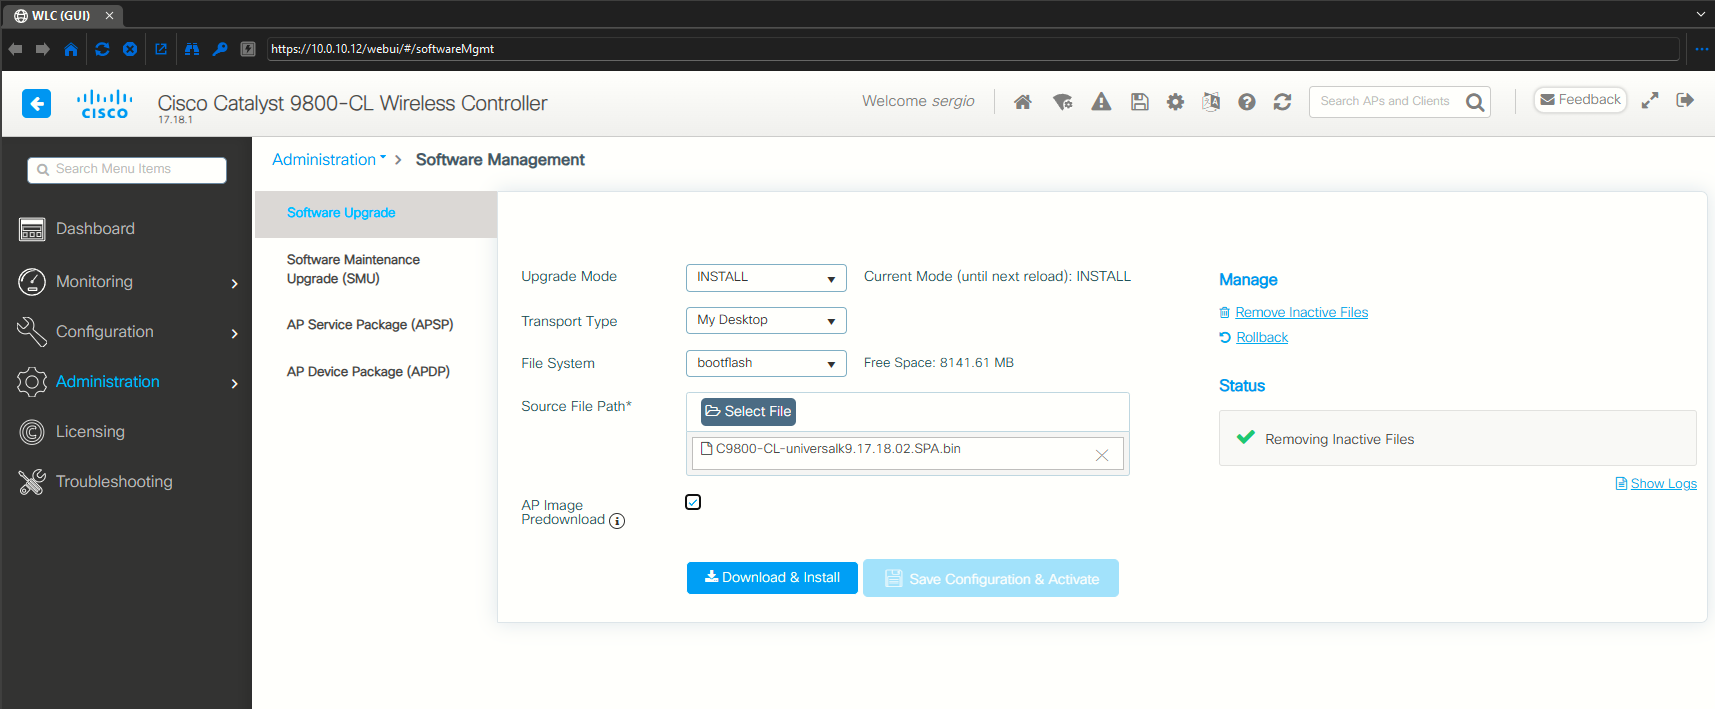Image resolution: width=1715 pixels, height=709 pixels.
Task: Open AP Image Predownload info icon
Action: click(617, 521)
